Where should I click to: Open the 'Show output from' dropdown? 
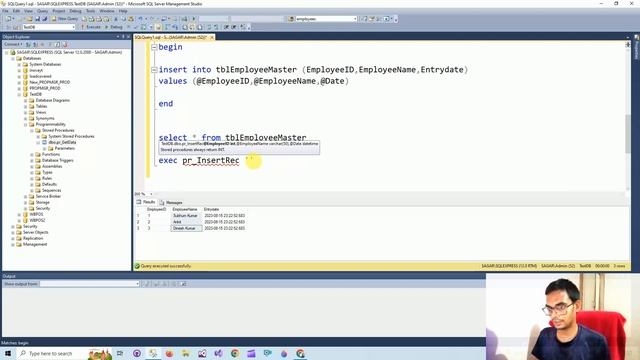coord(137,284)
